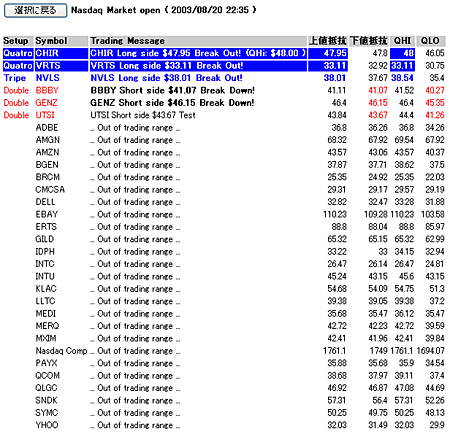Click the EBAY symbol row

47,214
